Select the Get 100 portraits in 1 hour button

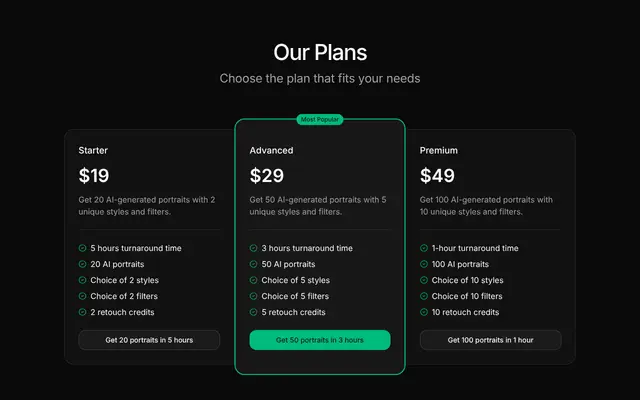(x=491, y=340)
